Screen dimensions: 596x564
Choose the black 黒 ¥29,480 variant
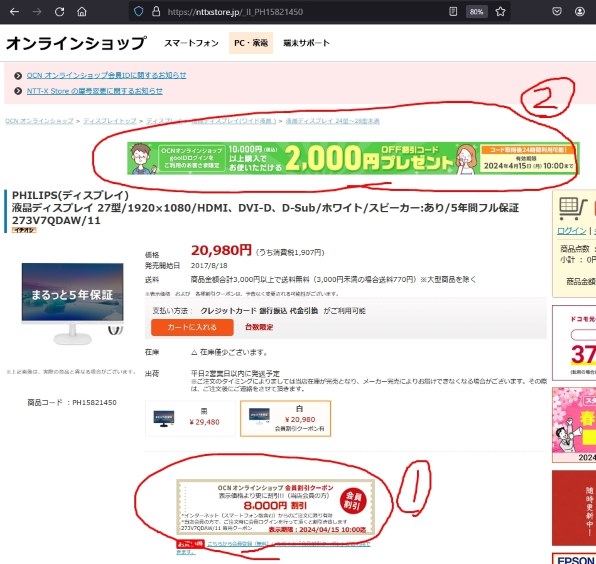[x=190, y=418]
